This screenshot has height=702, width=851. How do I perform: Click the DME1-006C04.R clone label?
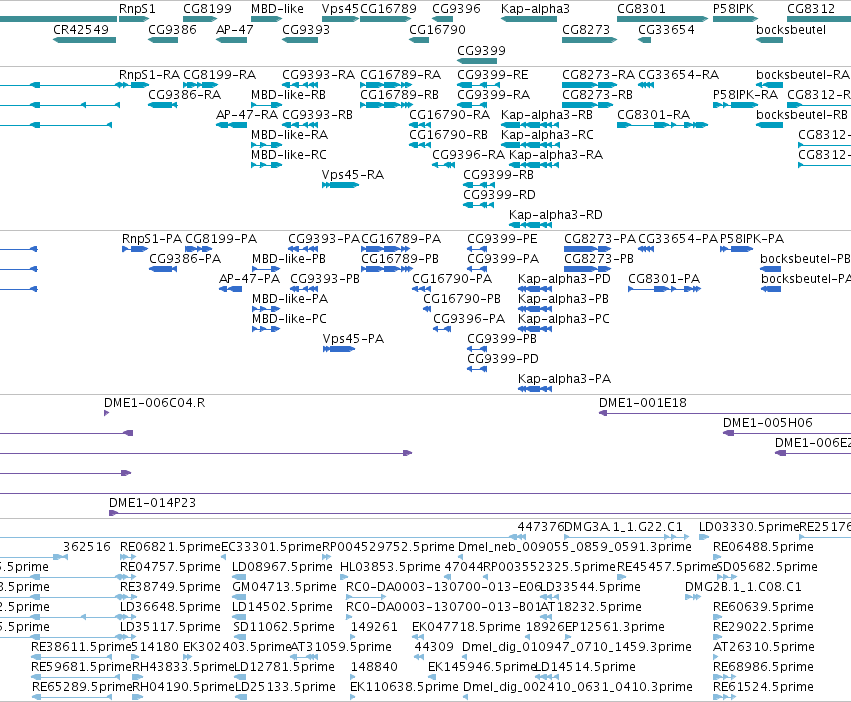(x=154, y=403)
